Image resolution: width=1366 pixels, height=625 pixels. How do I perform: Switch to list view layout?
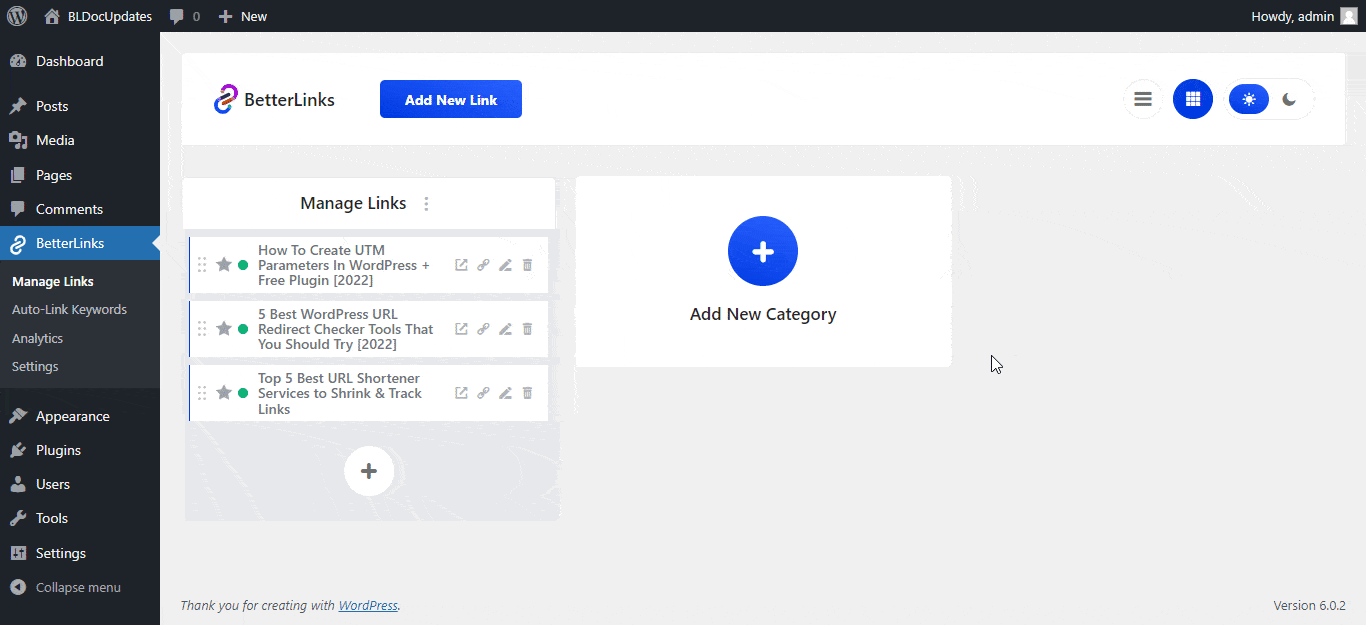coord(1142,99)
